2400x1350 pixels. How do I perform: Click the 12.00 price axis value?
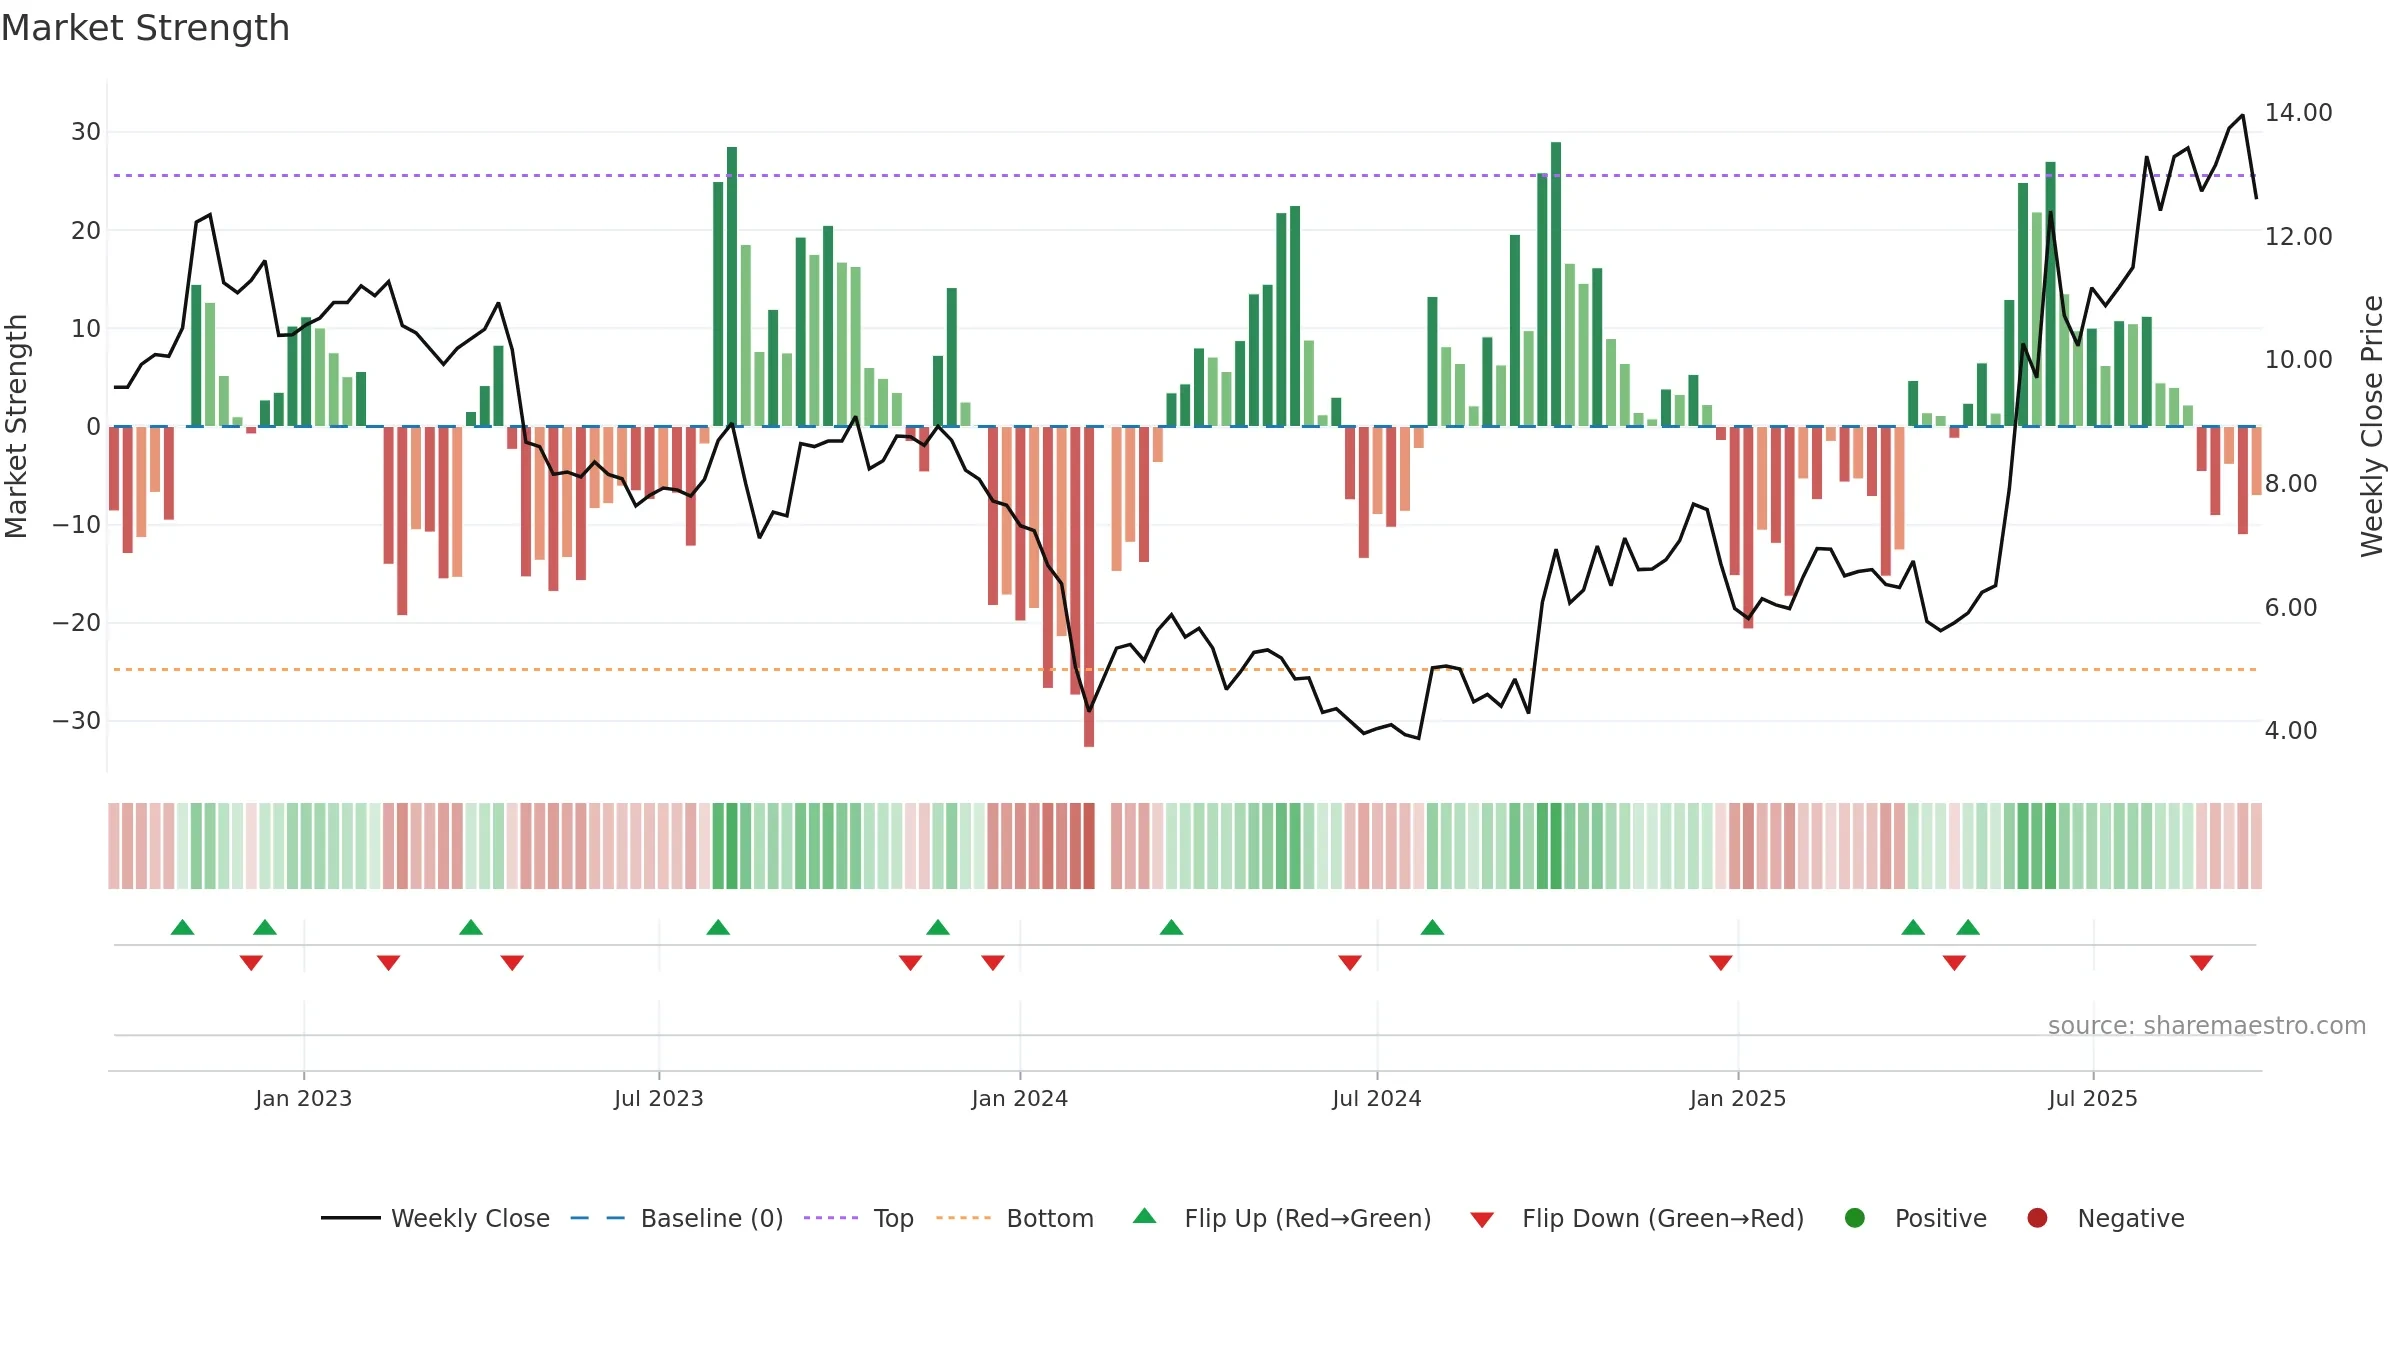2298,237
